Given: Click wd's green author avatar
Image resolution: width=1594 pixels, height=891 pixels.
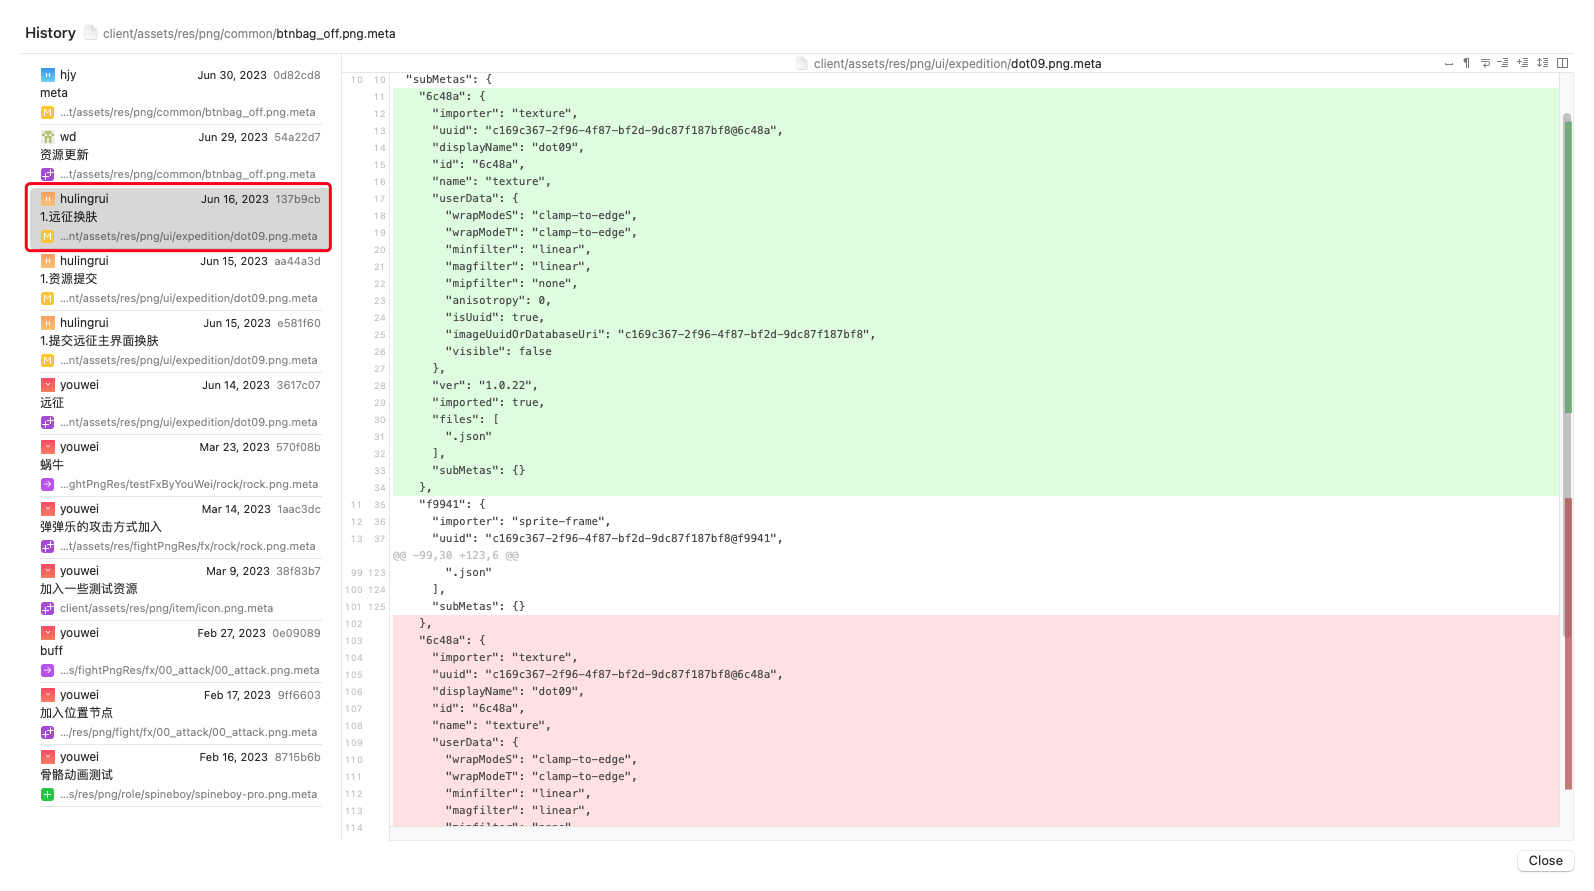Looking at the screenshot, I should pos(47,137).
